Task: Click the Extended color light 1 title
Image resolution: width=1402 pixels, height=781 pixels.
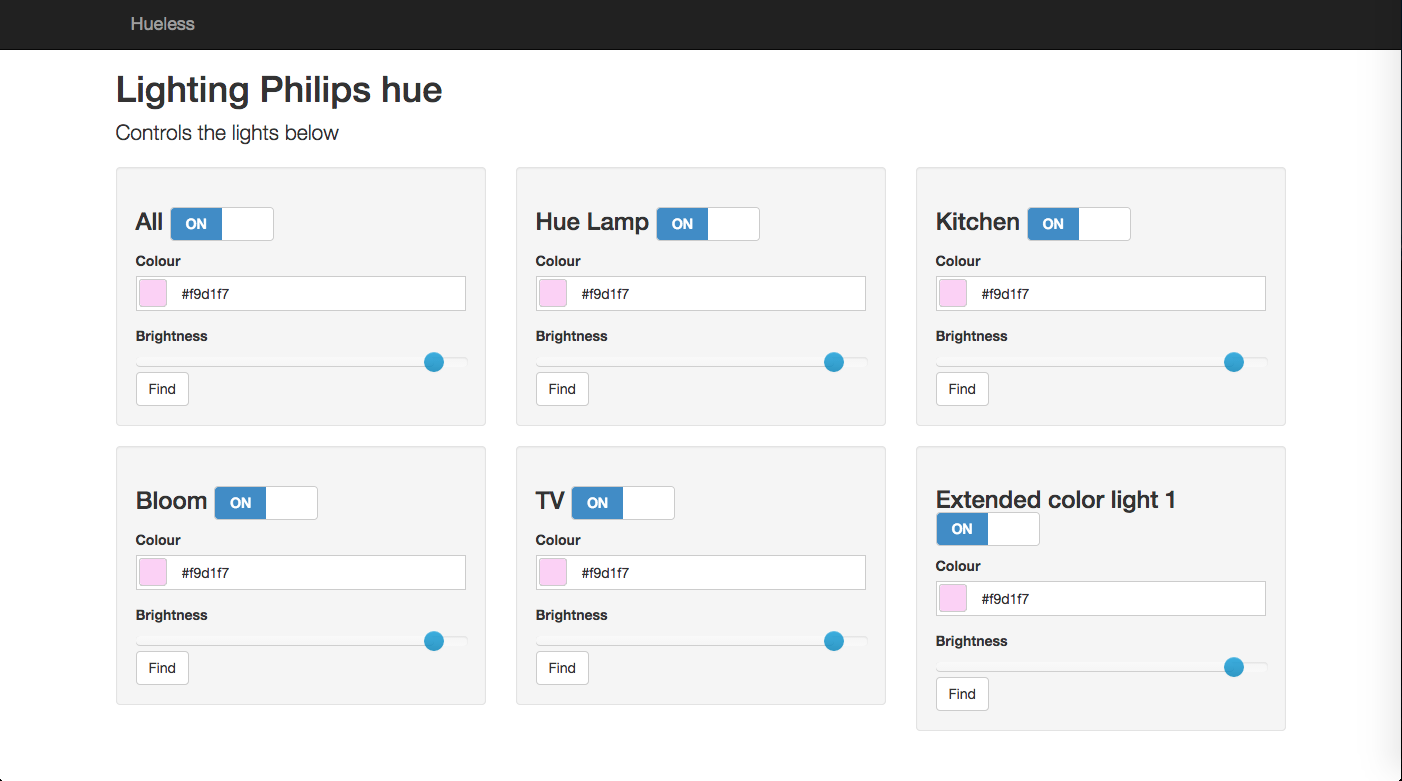Action: tap(1056, 500)
